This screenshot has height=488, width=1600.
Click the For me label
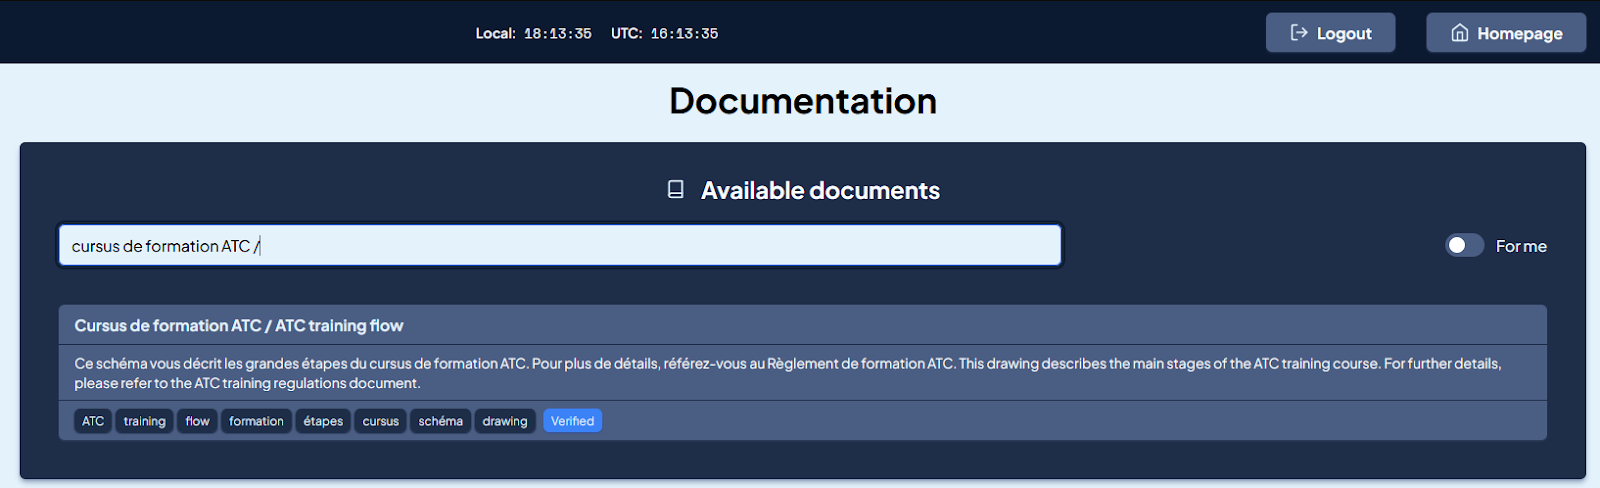click(x=1521, y=246)
